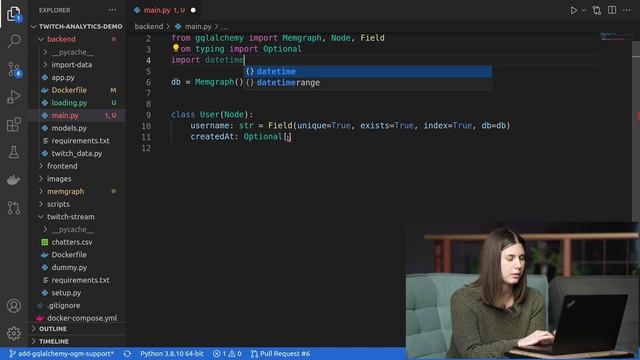Expand the OUTLINE section
The height and width of the screenshot is (360, 640).
[77, 329]
